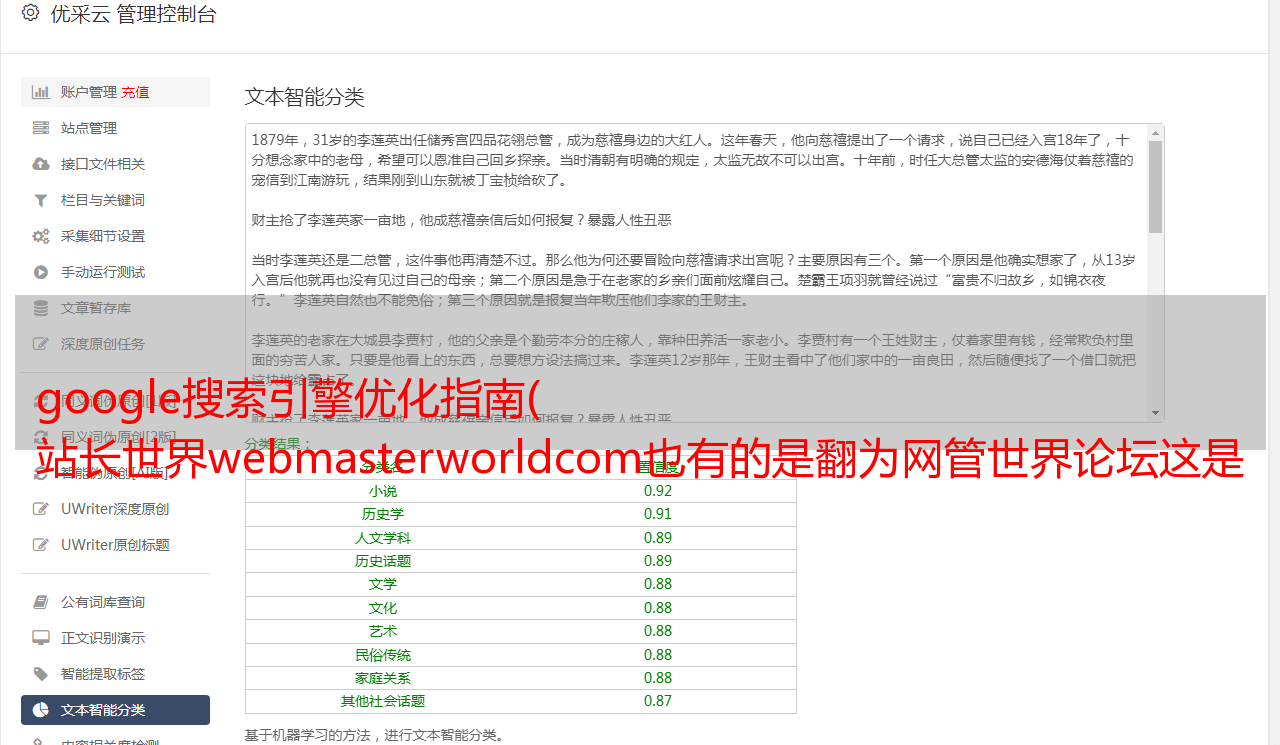Image resolution: width=1280 pixels, height=745 pixels.
Task: Click the 文本智能分类 page heading
Action: 305,97
